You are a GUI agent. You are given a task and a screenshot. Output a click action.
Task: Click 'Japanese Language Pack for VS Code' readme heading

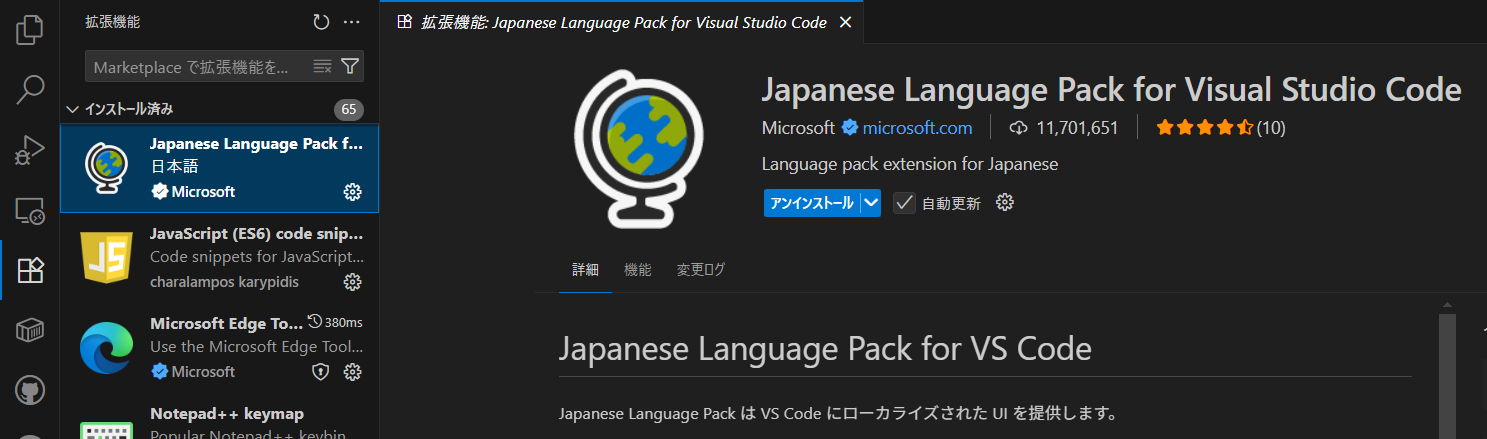[825, 349]
